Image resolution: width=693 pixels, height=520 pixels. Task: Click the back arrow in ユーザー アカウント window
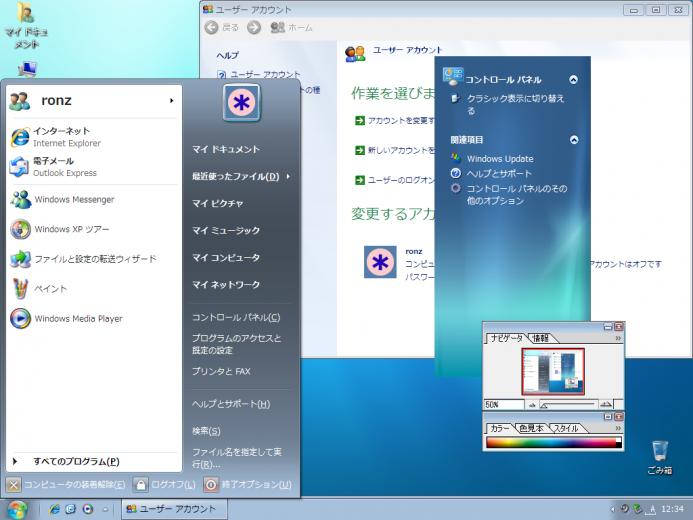click(x=211, y=27)
